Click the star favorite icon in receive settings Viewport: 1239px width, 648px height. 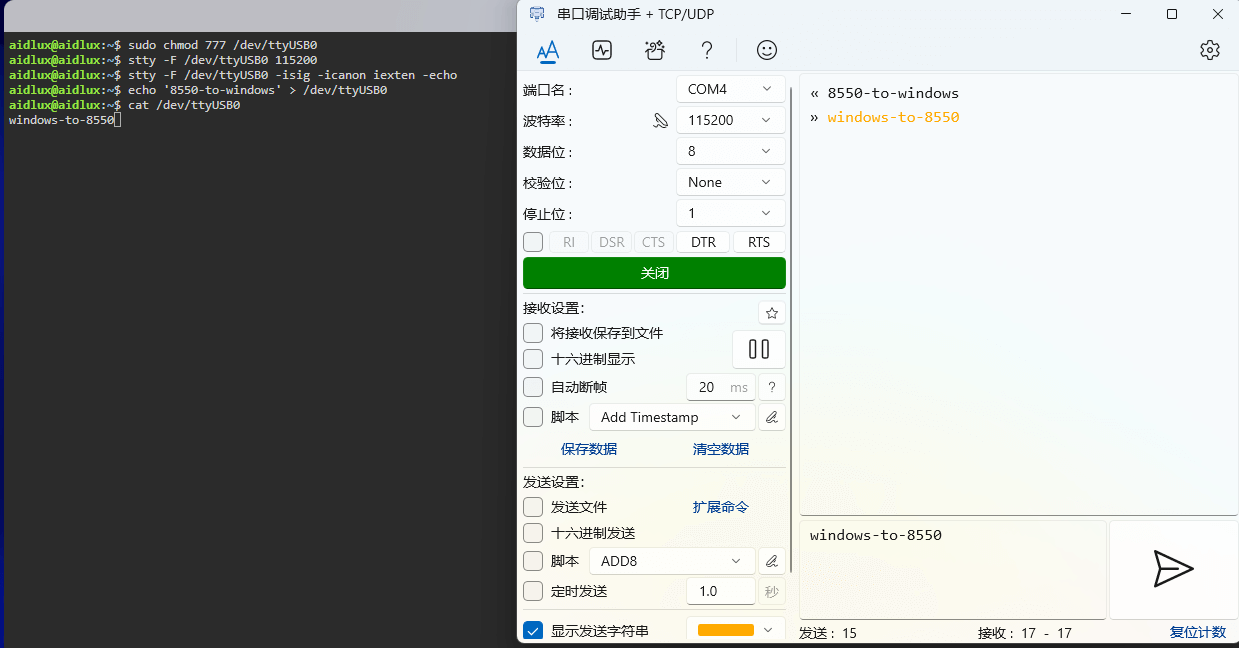(771, 313)
